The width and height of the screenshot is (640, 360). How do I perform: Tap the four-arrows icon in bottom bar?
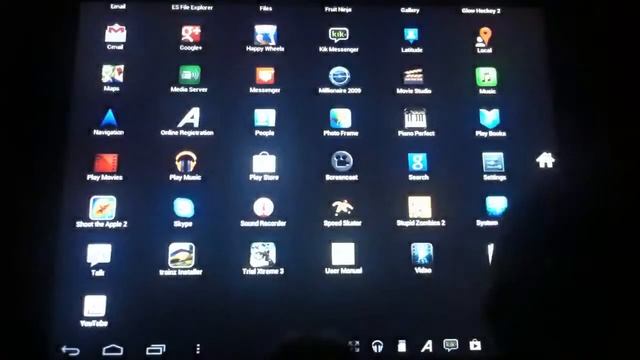tap(354, 347)
